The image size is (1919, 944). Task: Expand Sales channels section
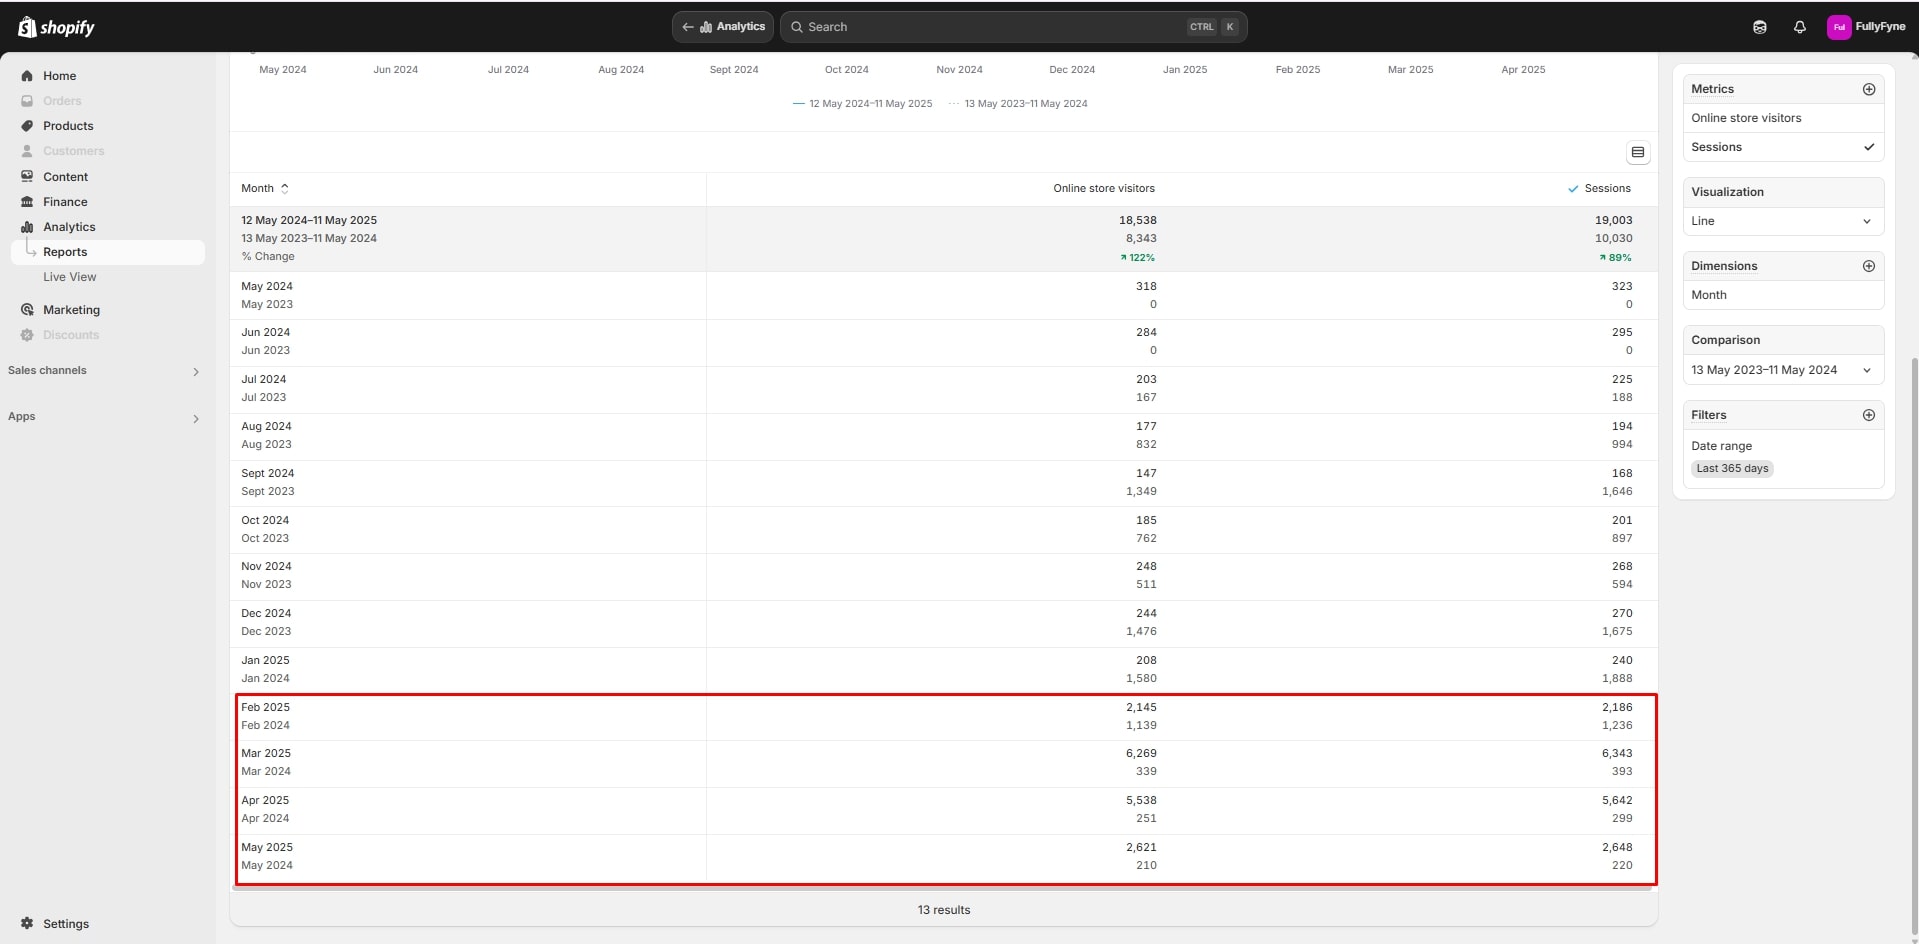[195, 371]
